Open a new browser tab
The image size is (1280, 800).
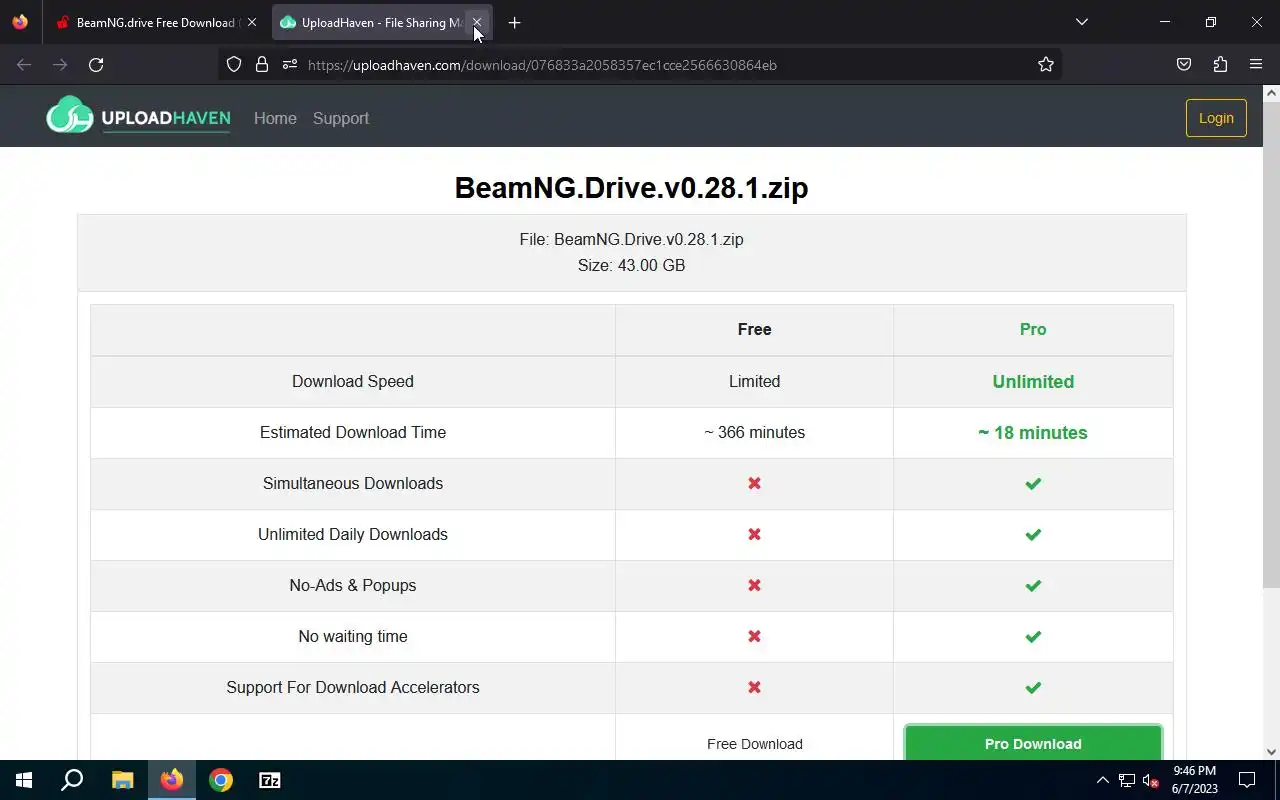coord(514,22)
